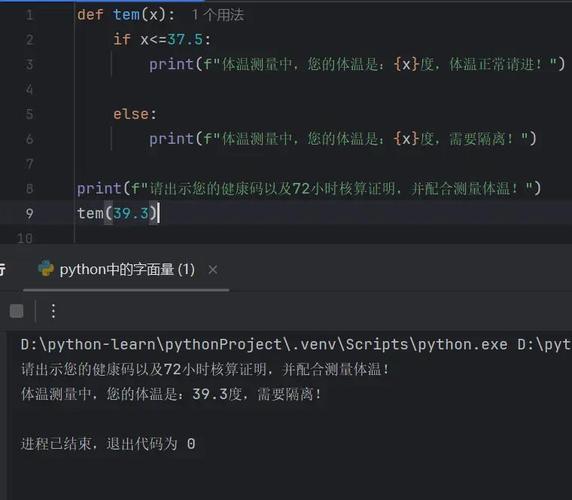Close the python中的字面量 (1) run tab

213,270
